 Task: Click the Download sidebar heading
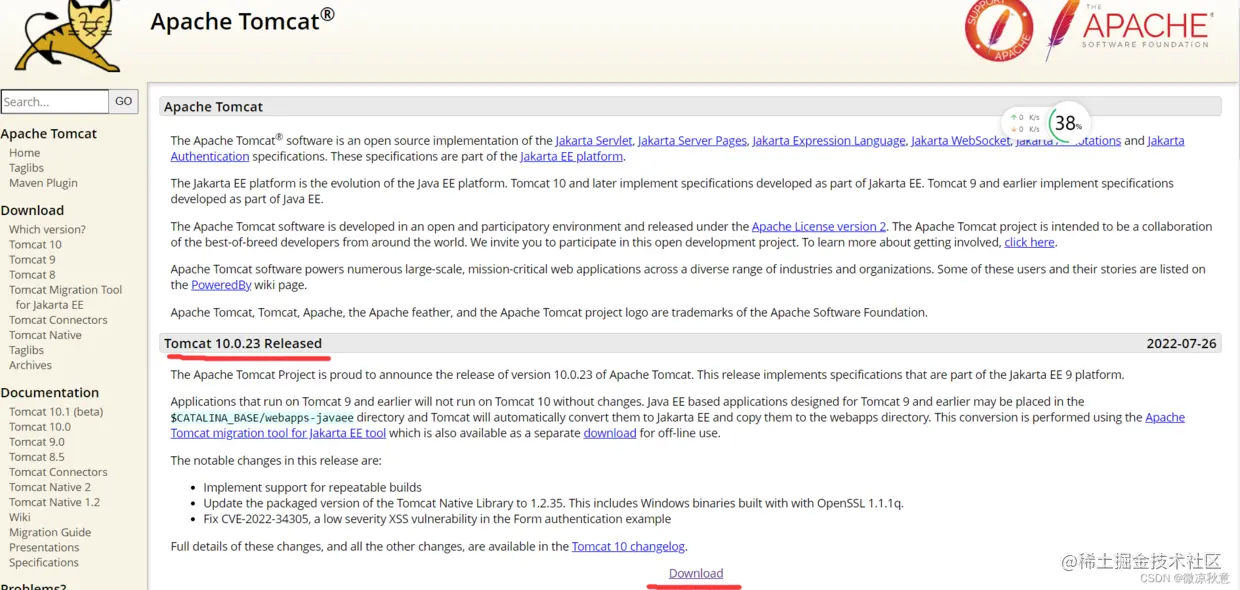[x=32, y=210]
